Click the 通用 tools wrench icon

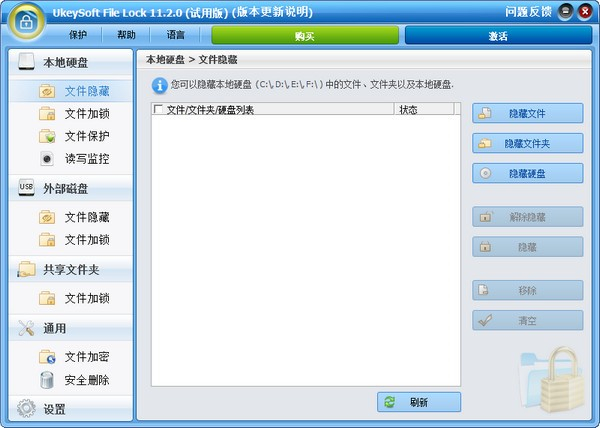pyautogui.click(x=26, y=328)
